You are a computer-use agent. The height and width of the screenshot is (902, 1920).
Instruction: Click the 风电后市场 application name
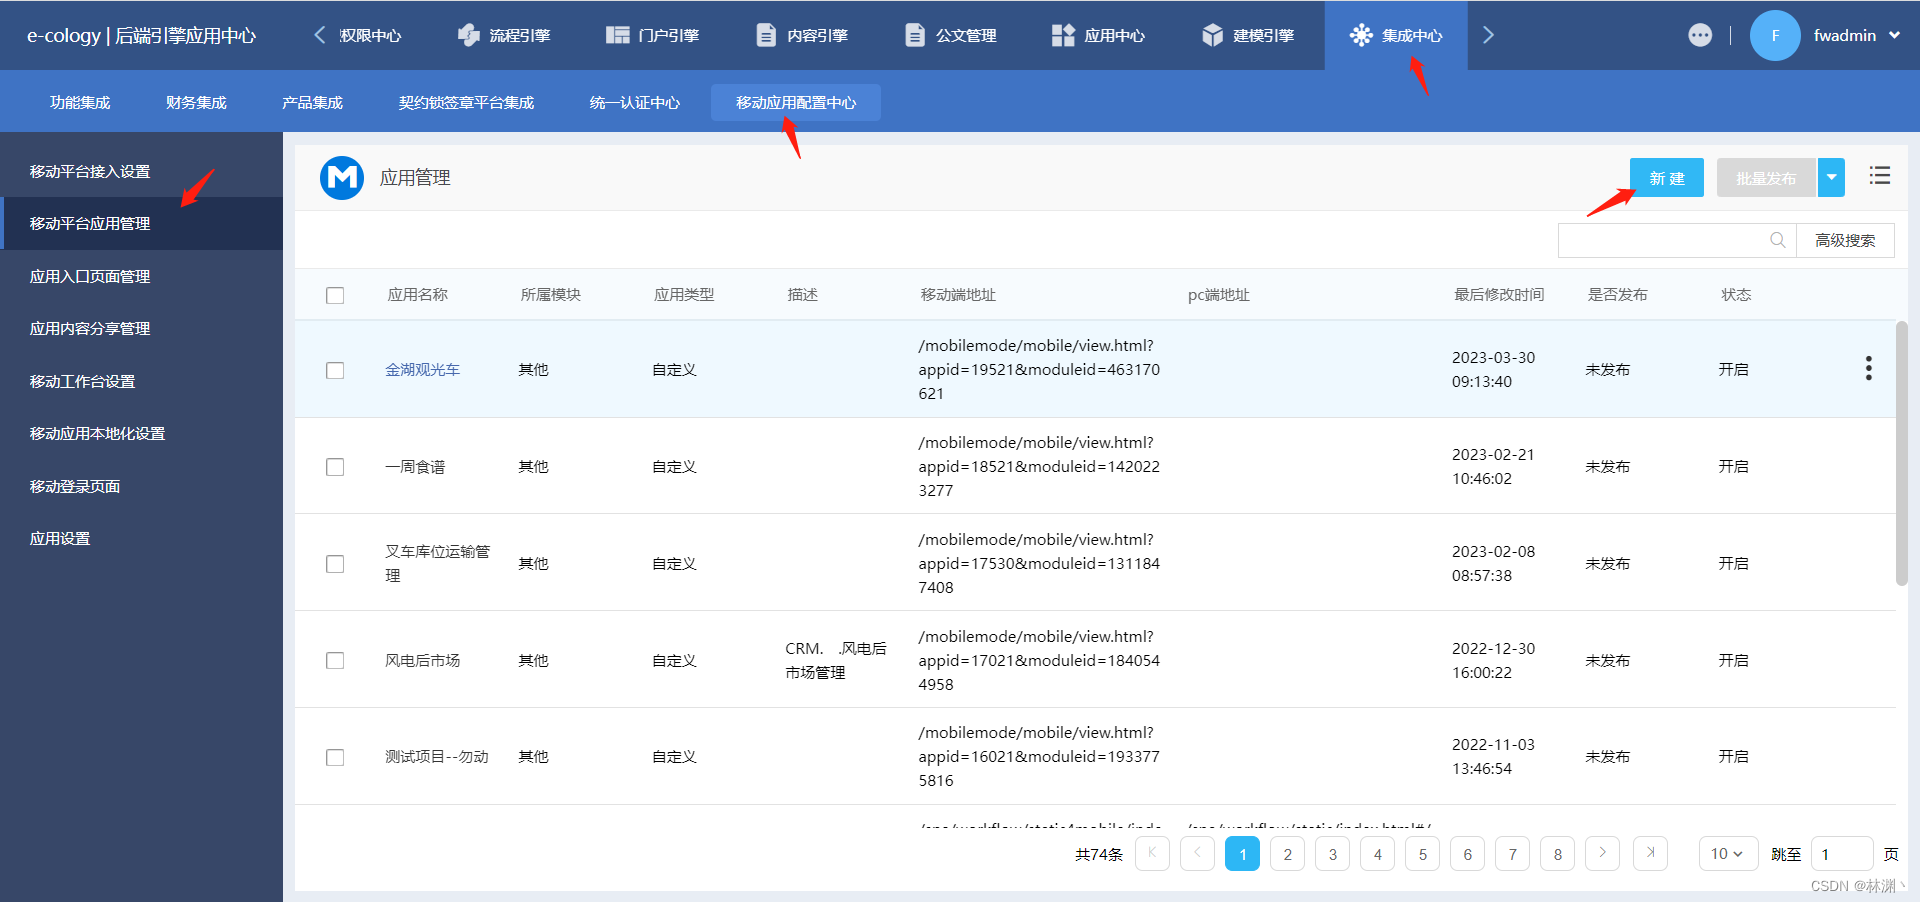[x=423, y=660]
